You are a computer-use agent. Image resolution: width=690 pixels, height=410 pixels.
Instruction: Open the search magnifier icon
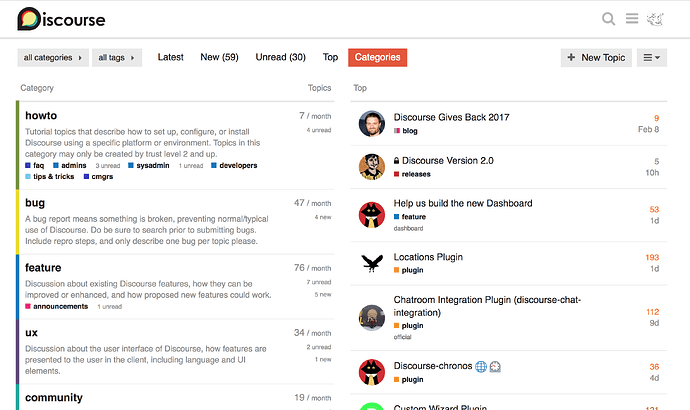coord(608,19)
